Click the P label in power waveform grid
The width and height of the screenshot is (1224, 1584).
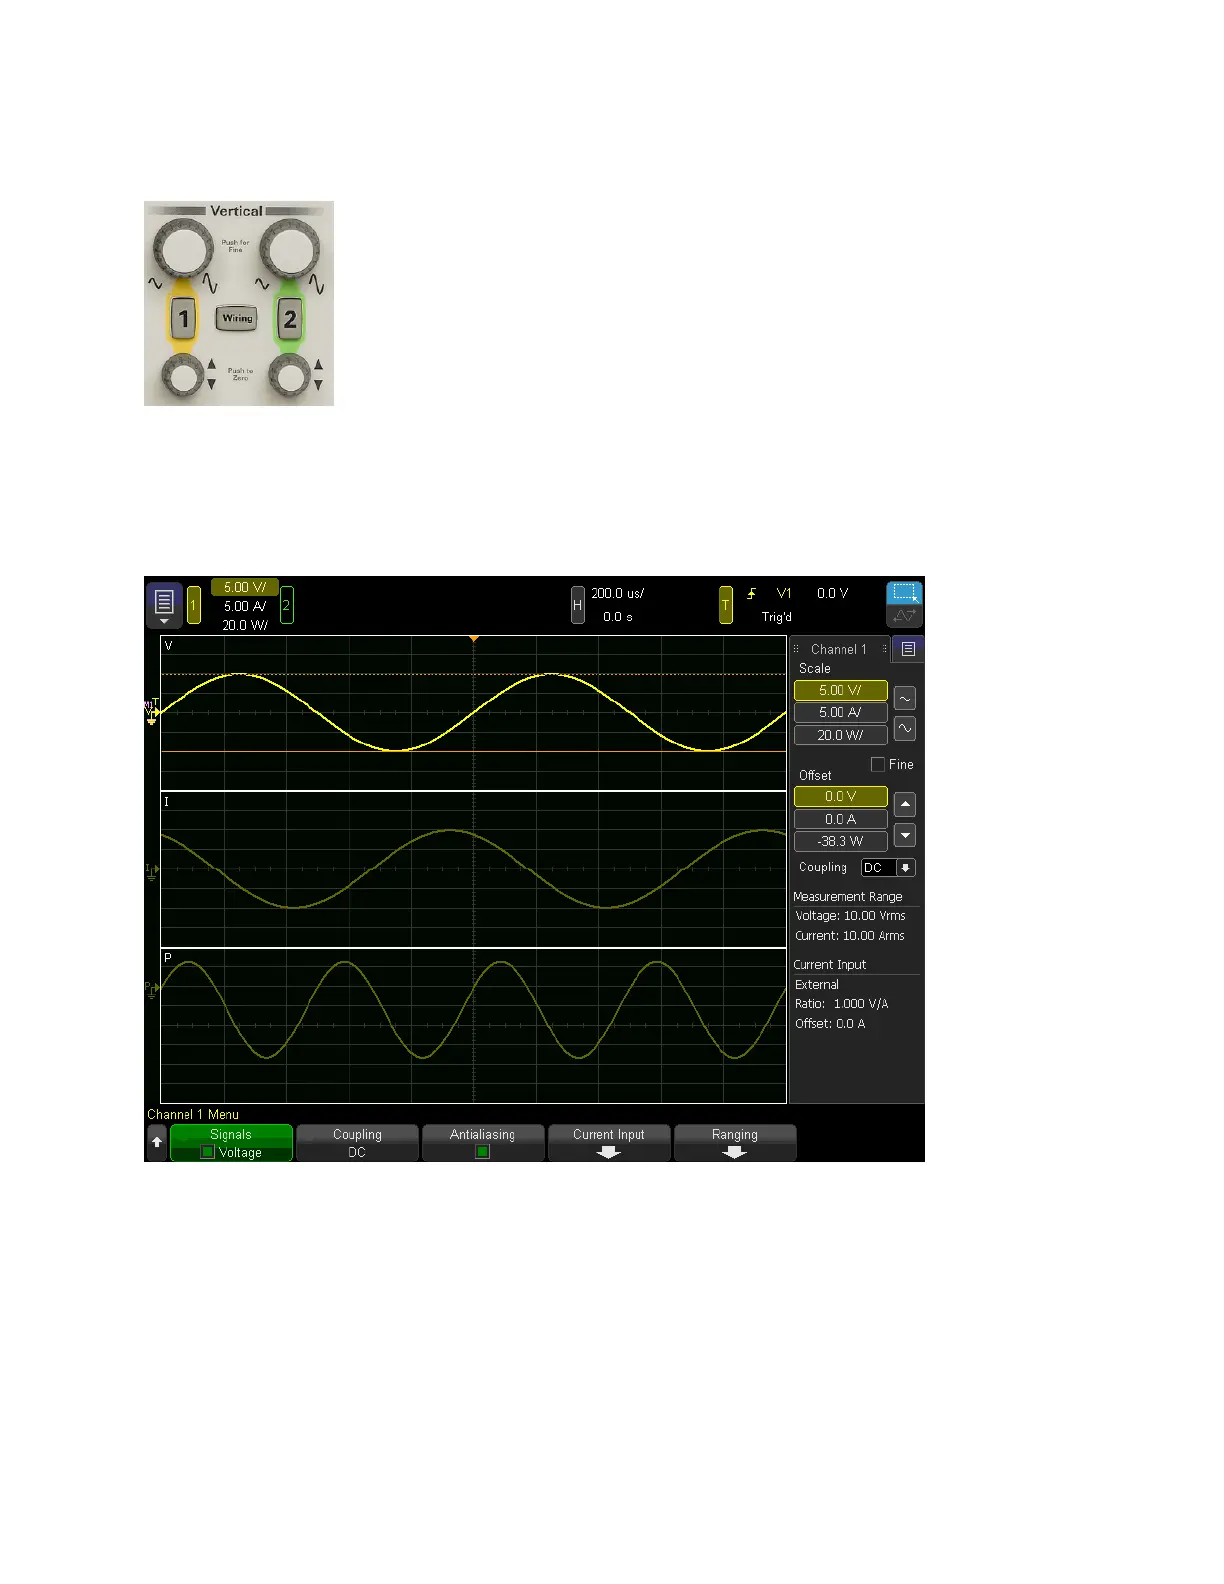coord(168,958)
